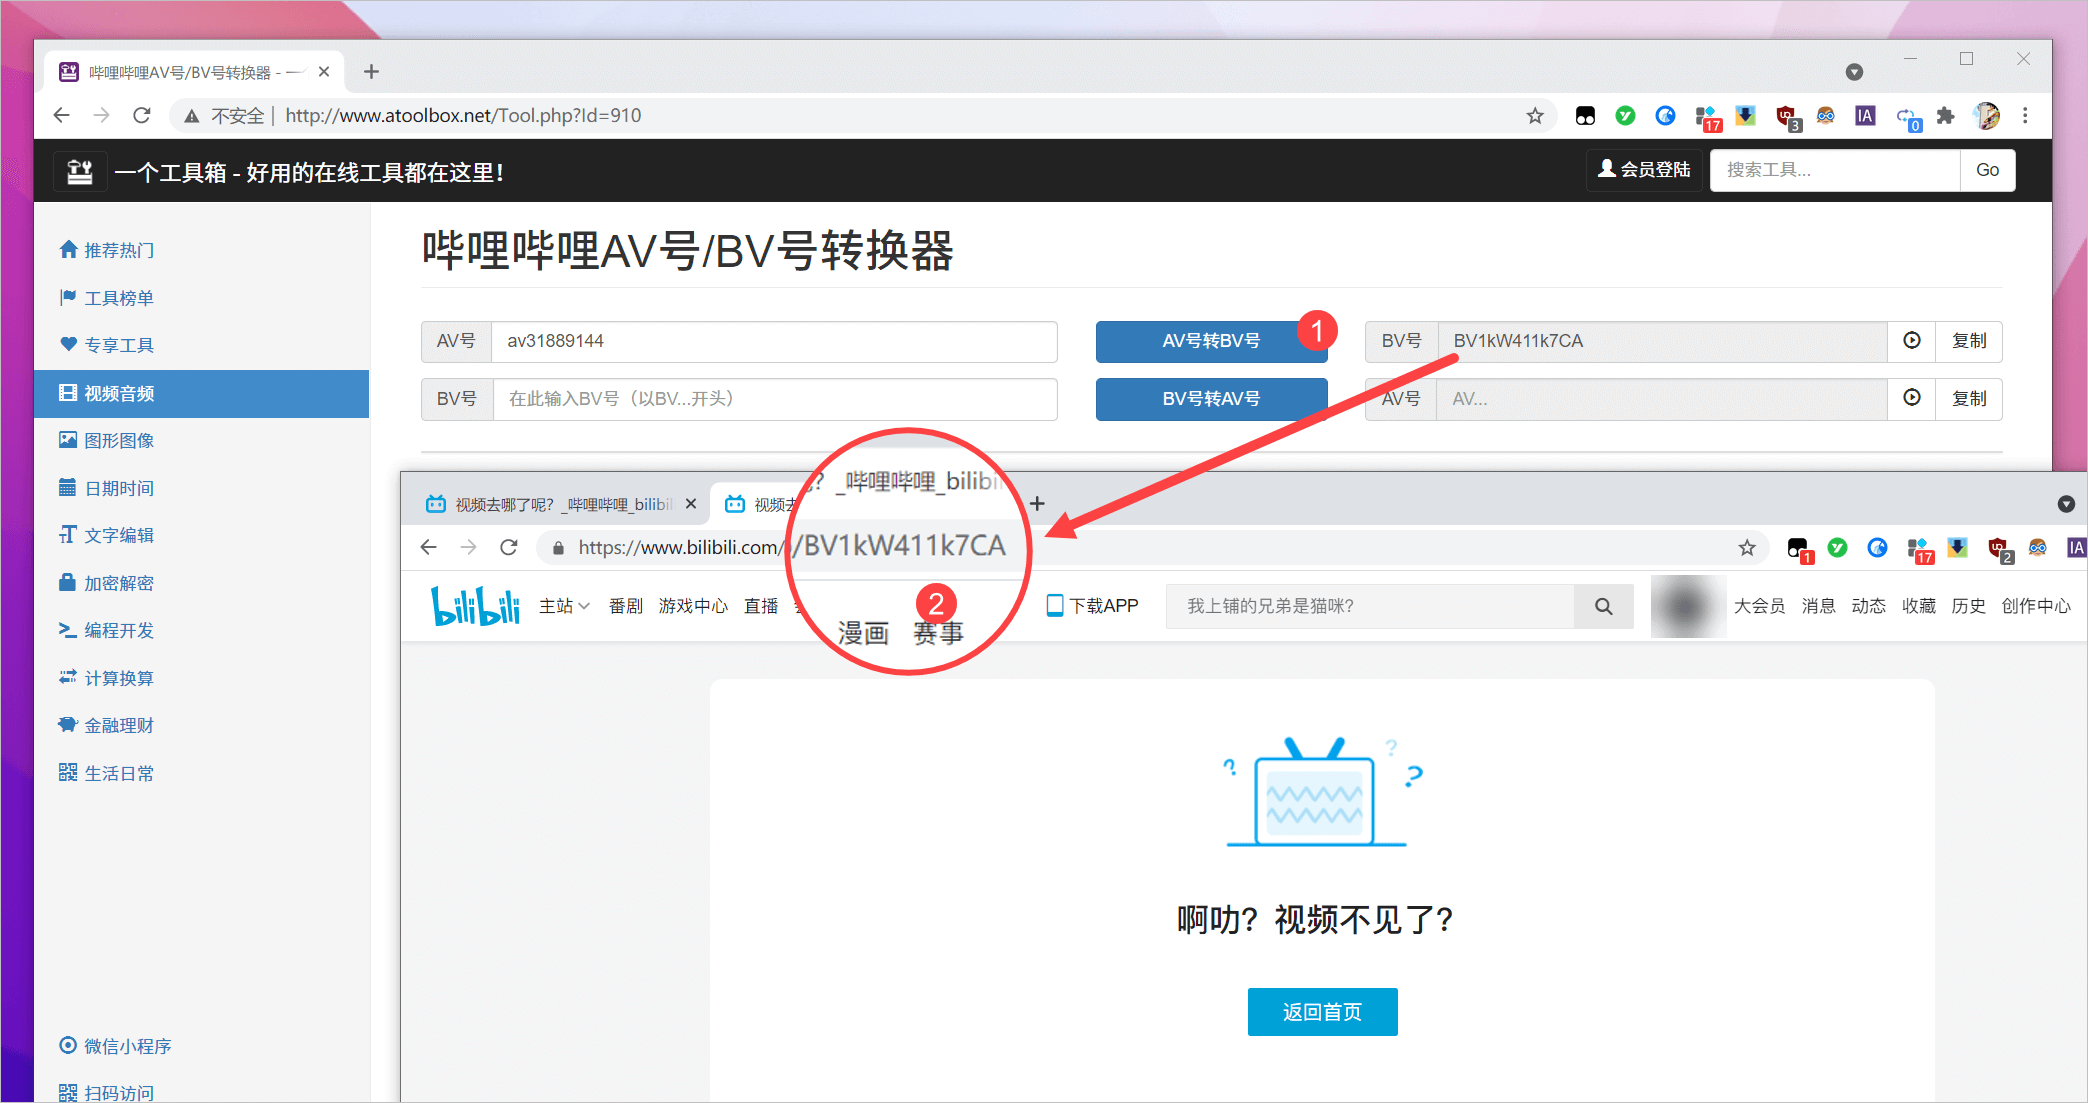Click the BV号 input field
The height and width of the screenshot is (1103, 2088).
pos(774,399)
